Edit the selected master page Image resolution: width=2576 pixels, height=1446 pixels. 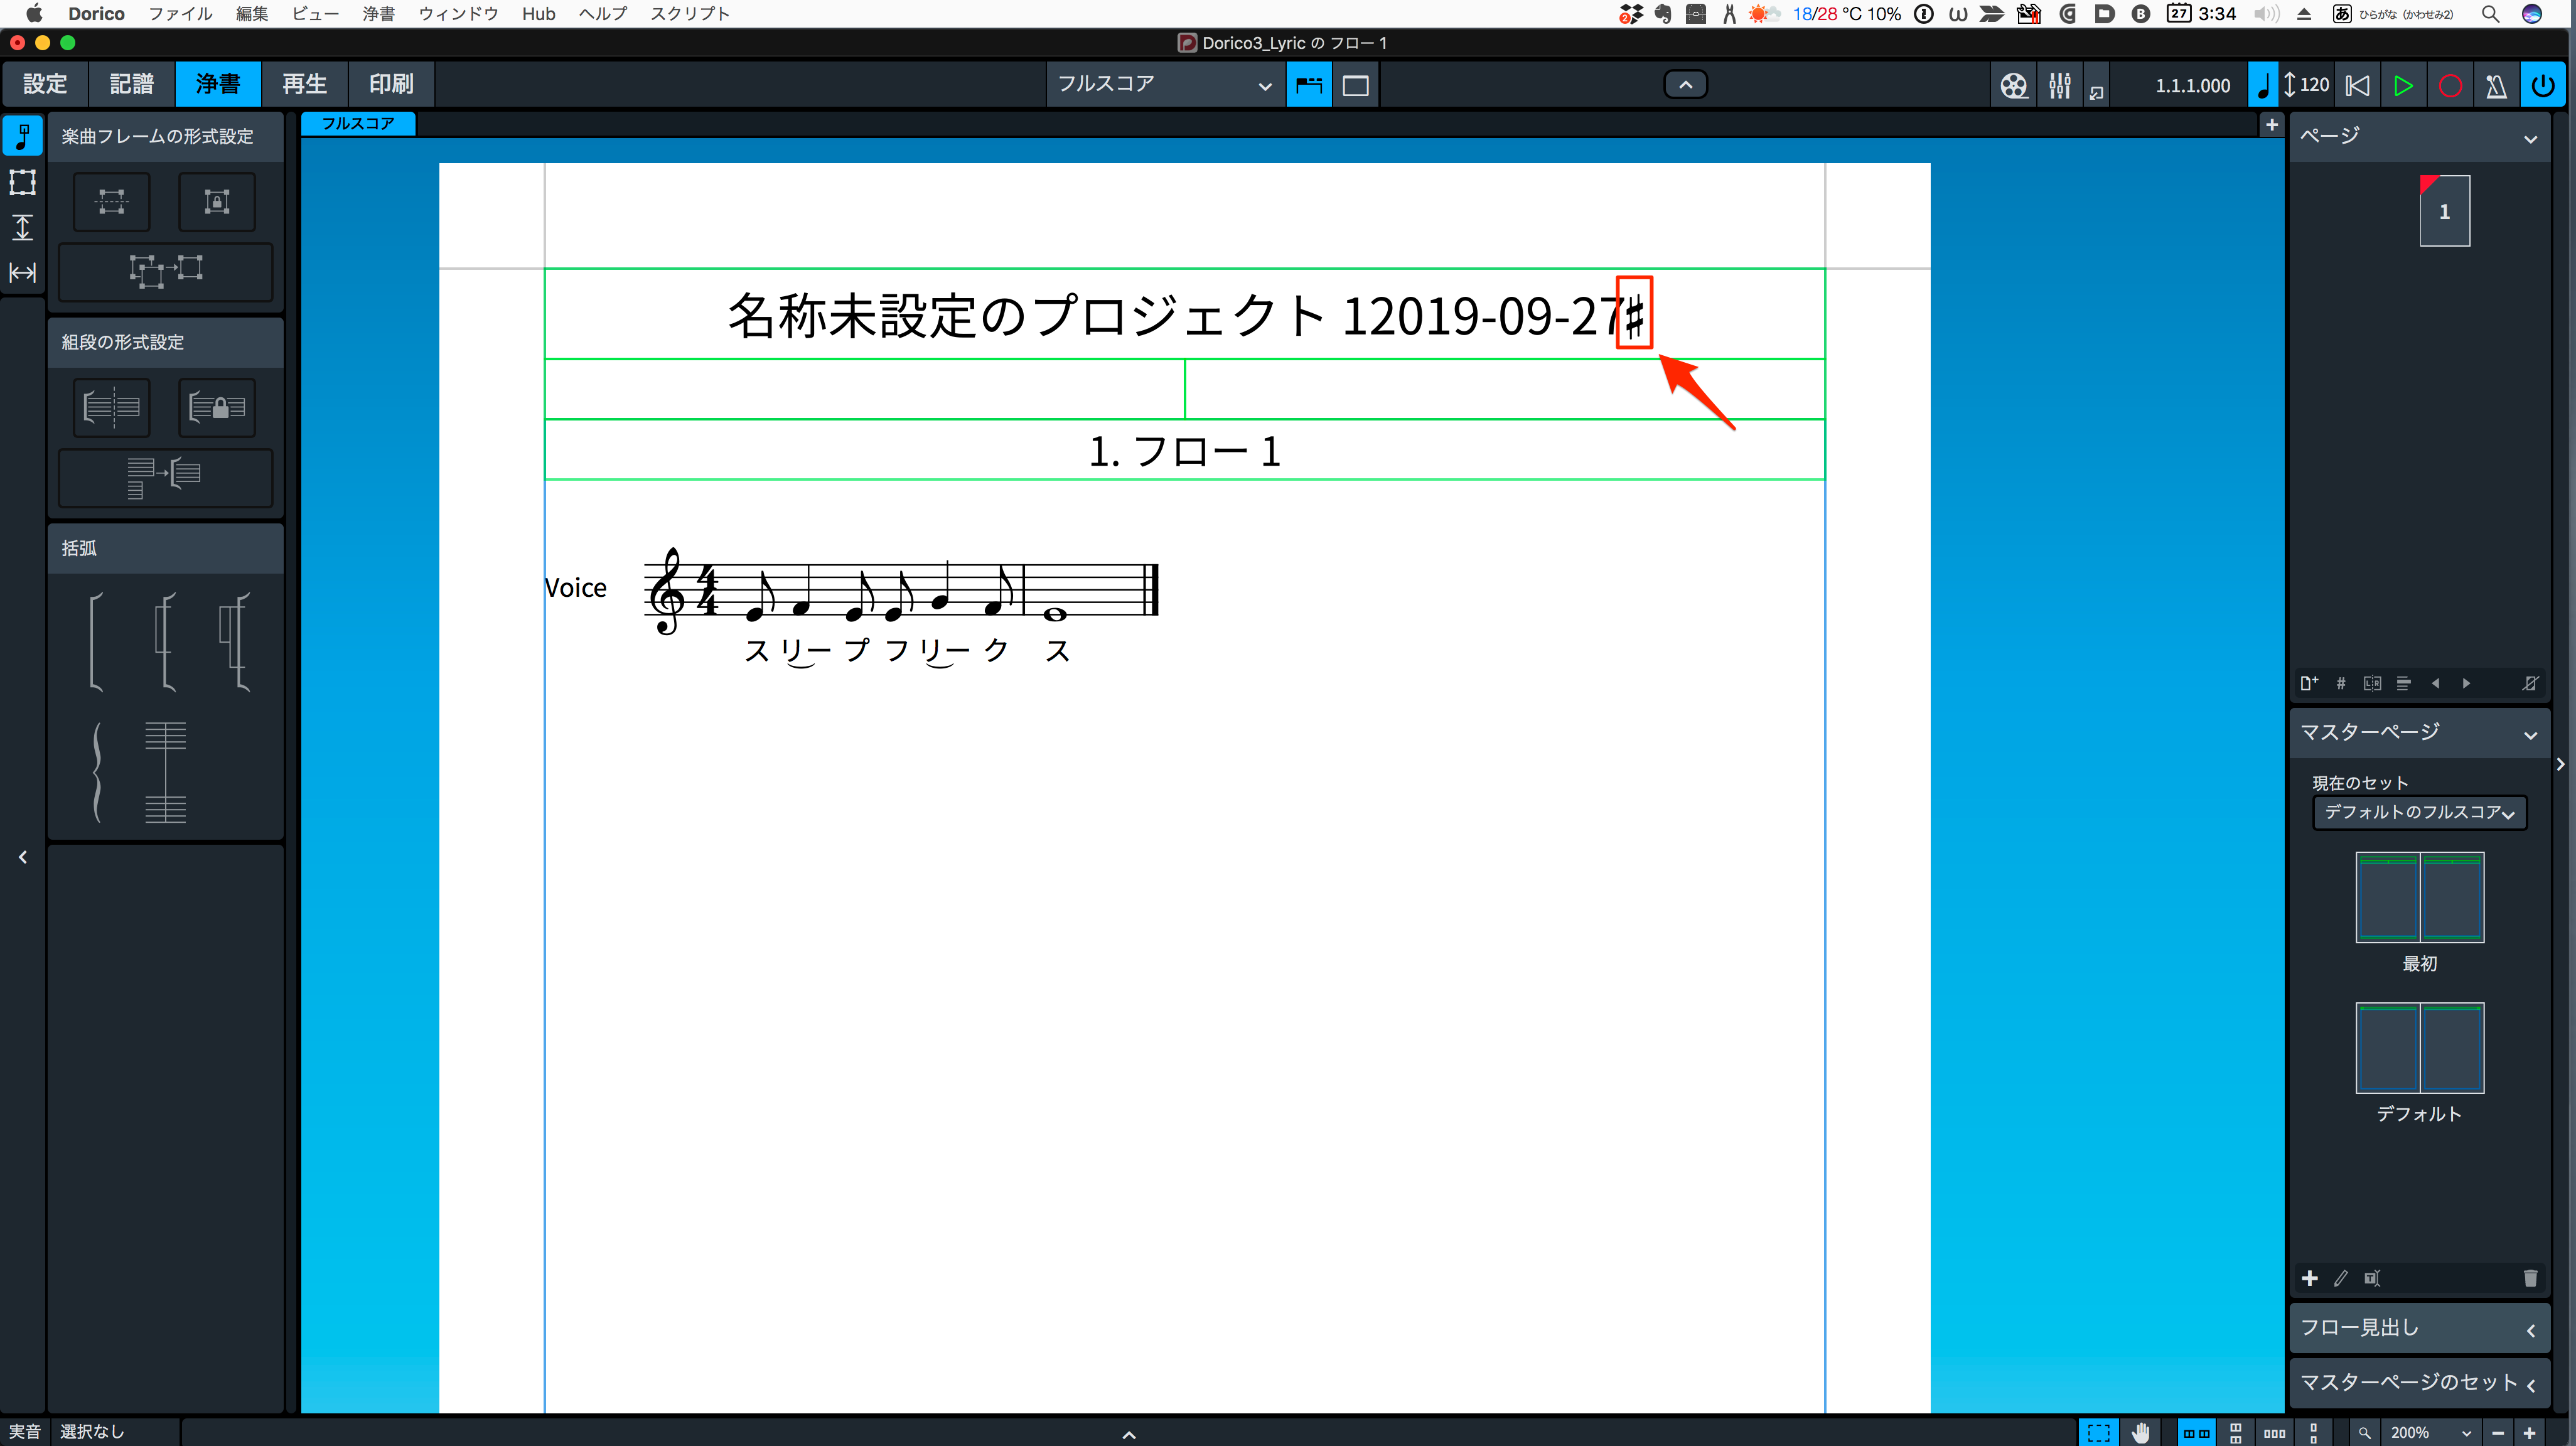click(2341, 1278)
